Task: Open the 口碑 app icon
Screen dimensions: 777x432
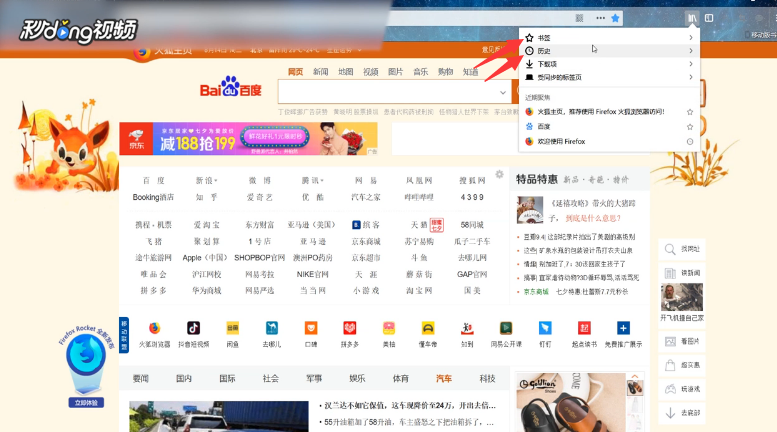Action: tap(311, 328)
